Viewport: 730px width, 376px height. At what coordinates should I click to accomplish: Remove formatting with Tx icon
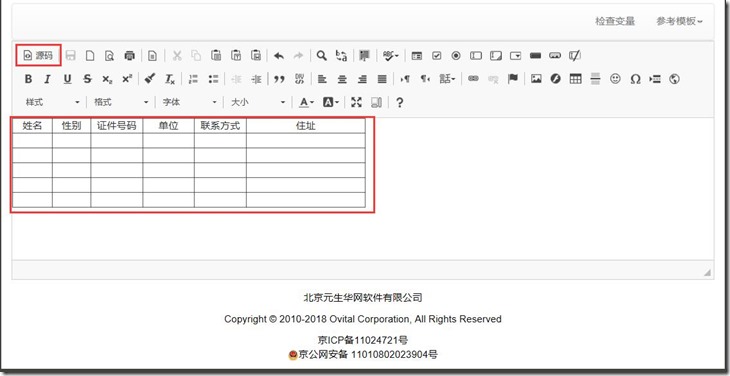point(170,79)
